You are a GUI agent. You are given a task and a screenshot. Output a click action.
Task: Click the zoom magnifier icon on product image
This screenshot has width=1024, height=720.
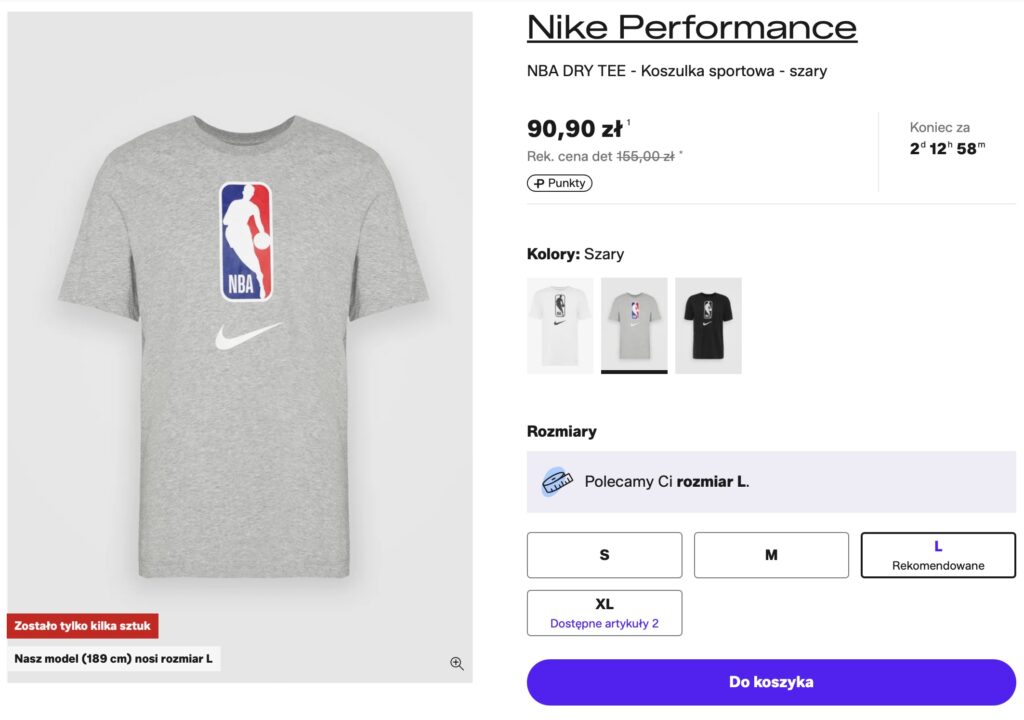[x=457, y=663]
